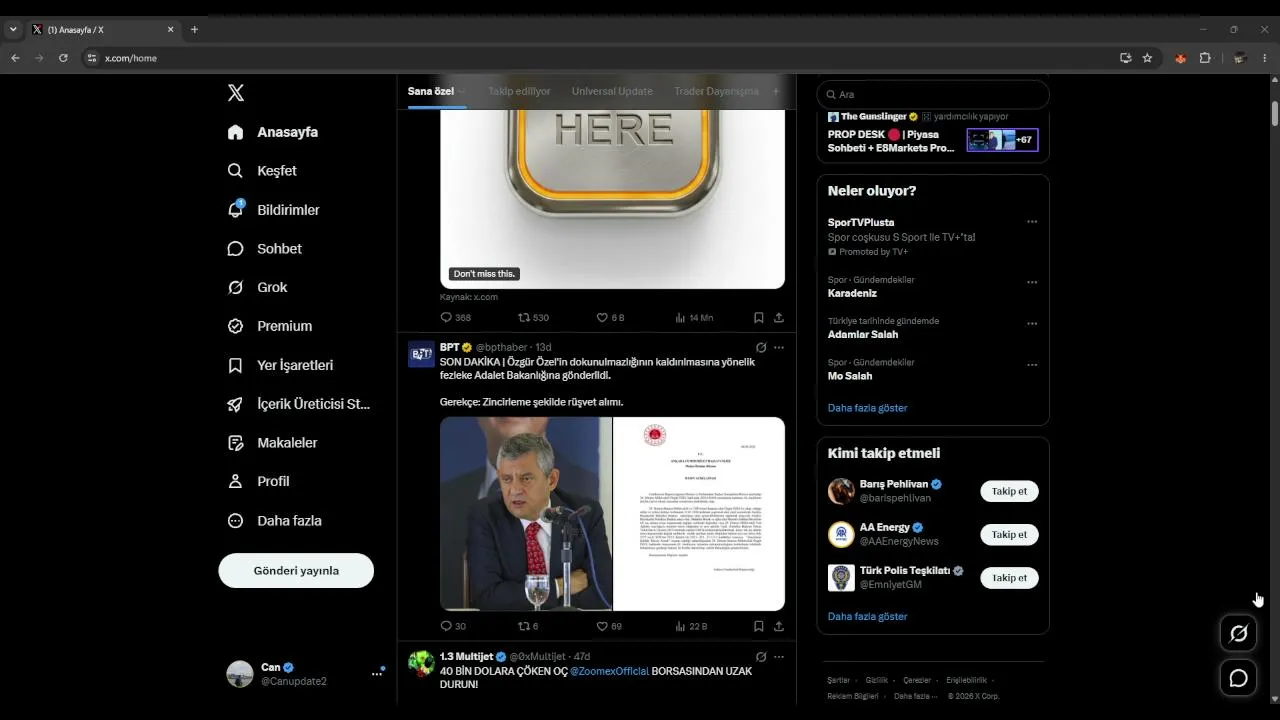Like the post with 68 likes

(602, 317)
